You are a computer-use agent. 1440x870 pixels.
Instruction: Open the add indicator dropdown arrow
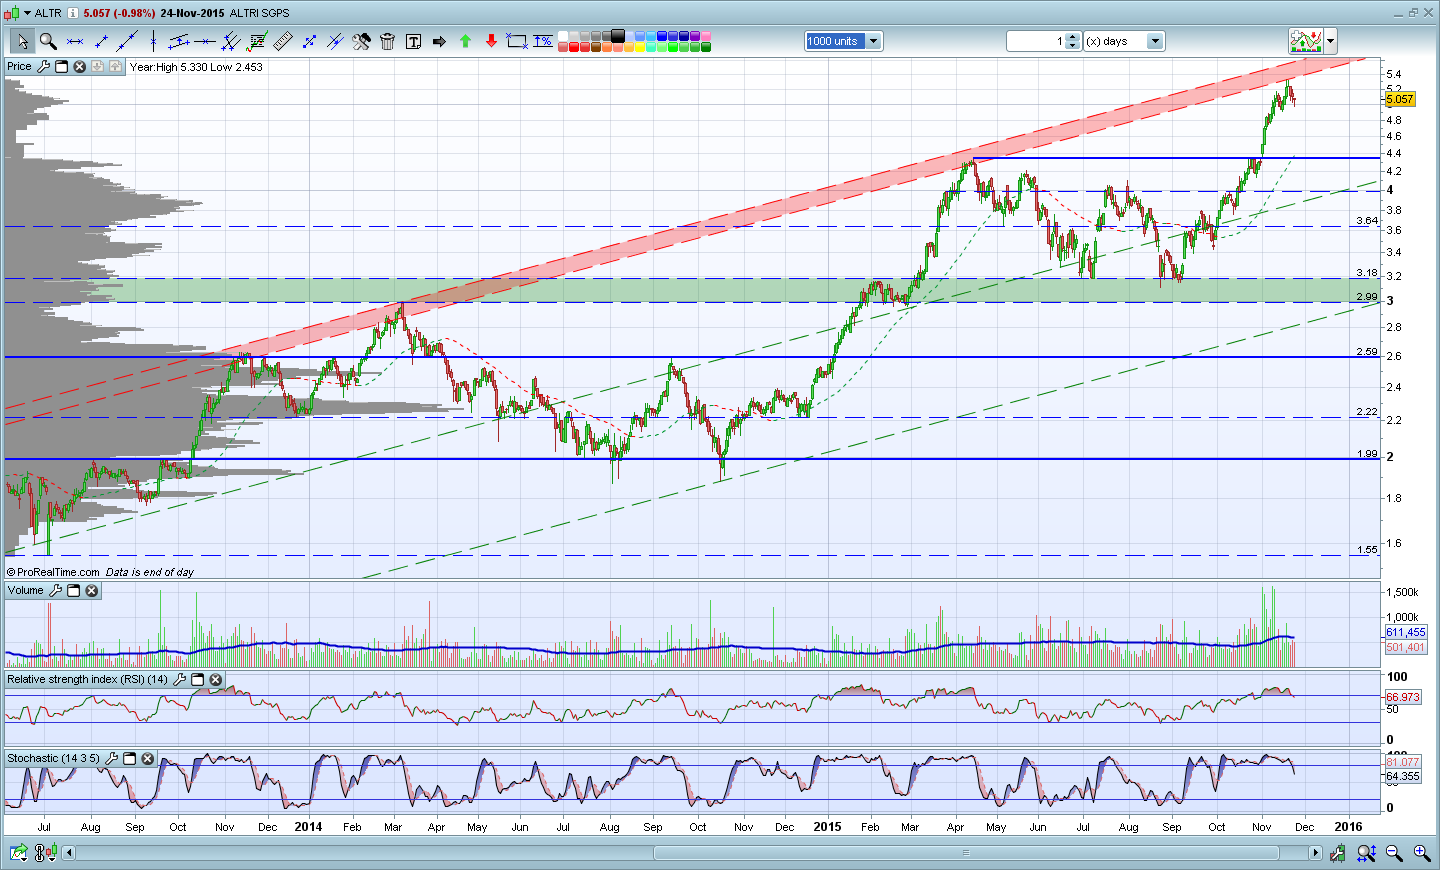pos(1330,41)
